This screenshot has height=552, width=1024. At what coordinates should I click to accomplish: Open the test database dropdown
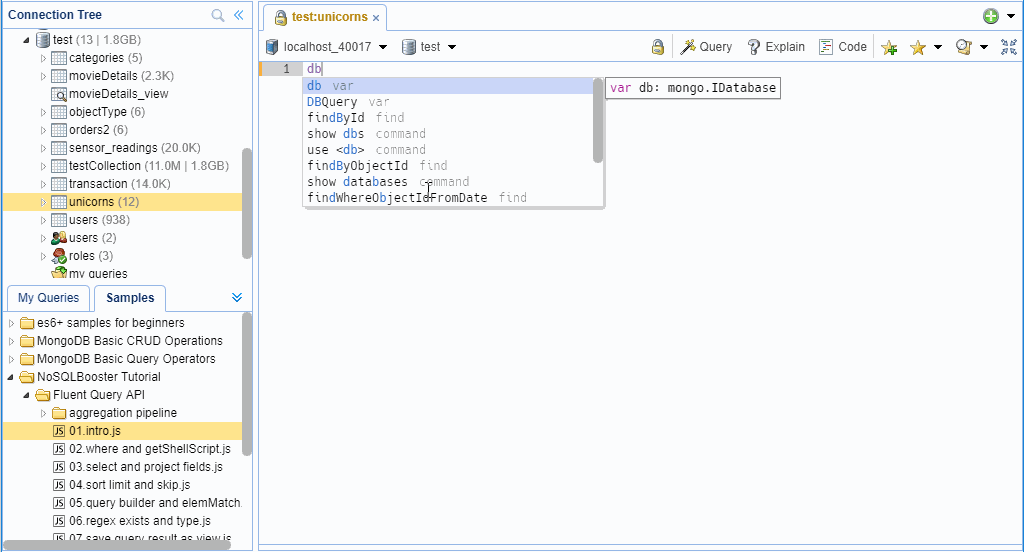tap(429, 47)
